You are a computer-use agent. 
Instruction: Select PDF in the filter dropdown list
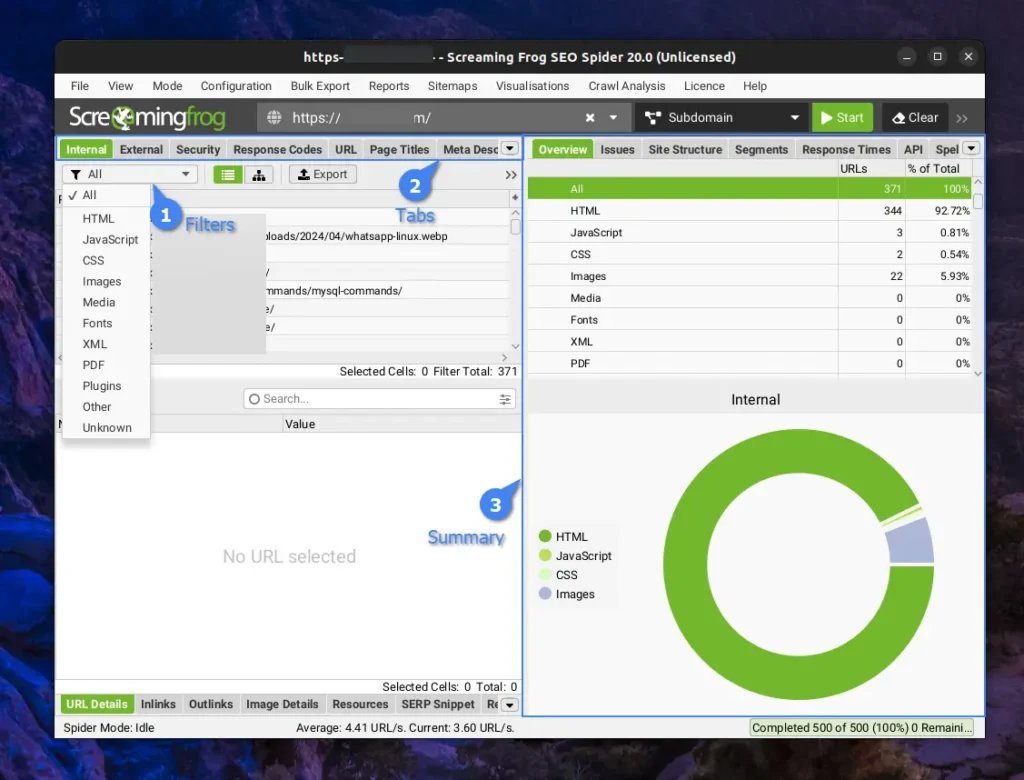(106, 365)
